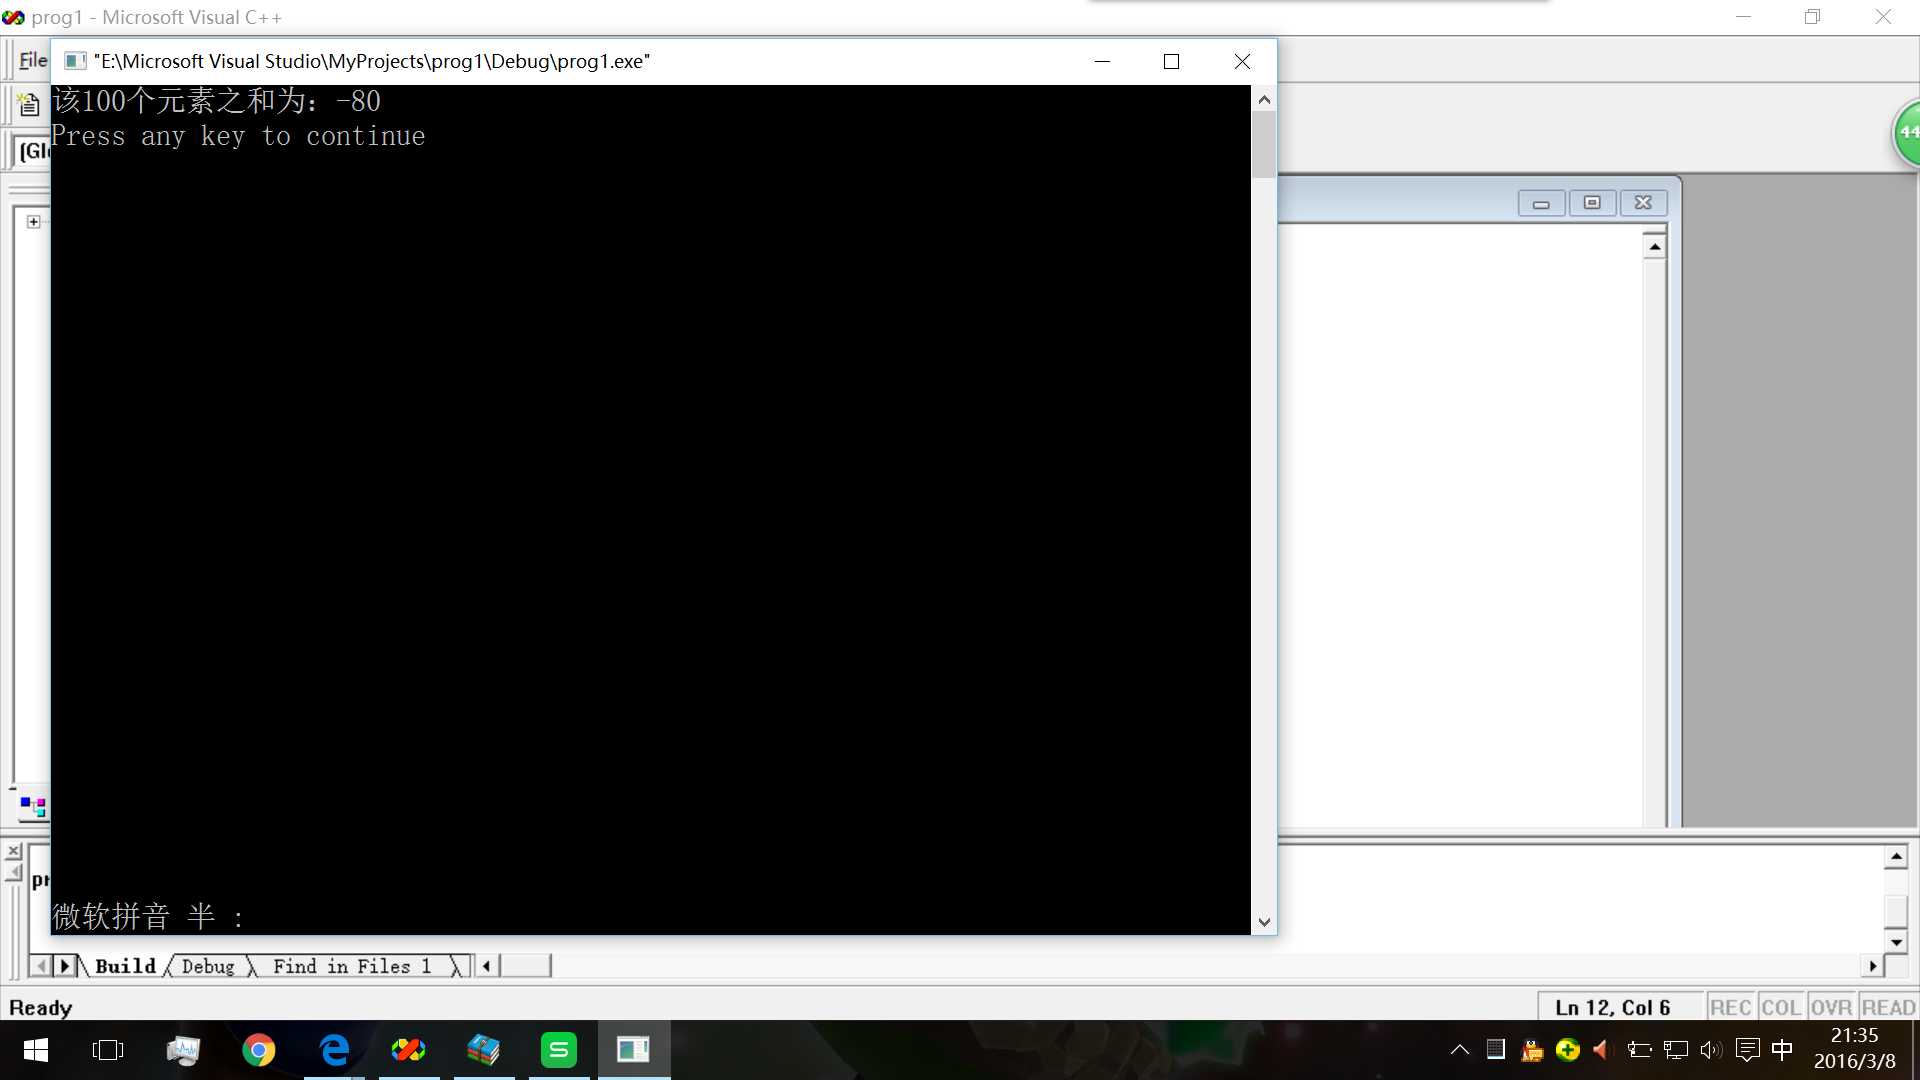This screenshot has width=1920, height=1080.
Task: Click the REC status bar indicator
Action: point(1730,1007)
